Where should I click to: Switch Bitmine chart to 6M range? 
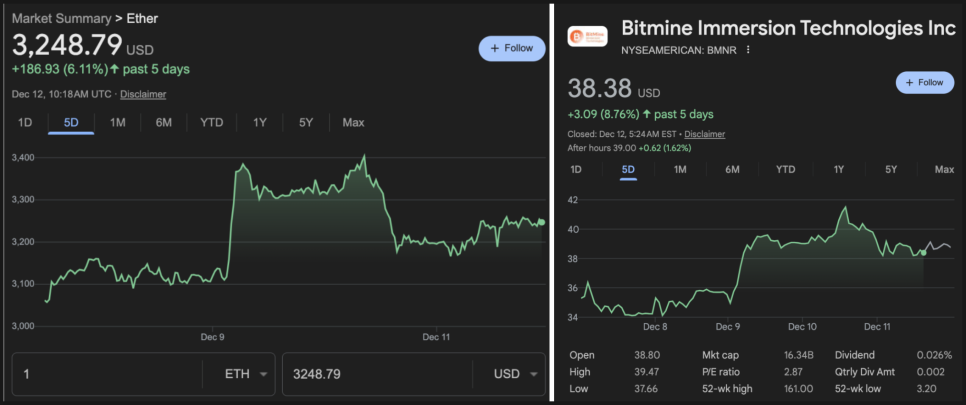click(732, 169)
